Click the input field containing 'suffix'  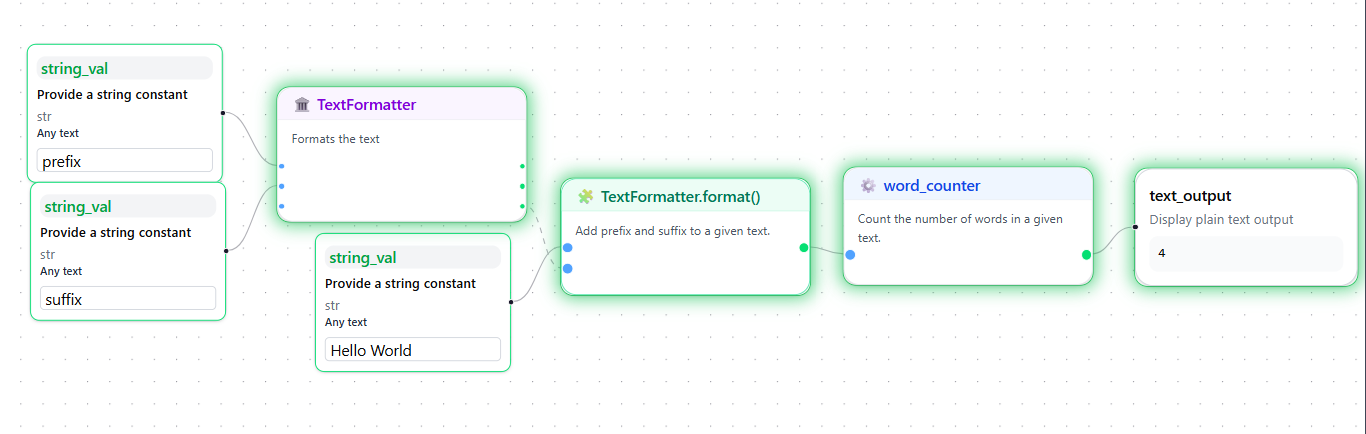128,298
